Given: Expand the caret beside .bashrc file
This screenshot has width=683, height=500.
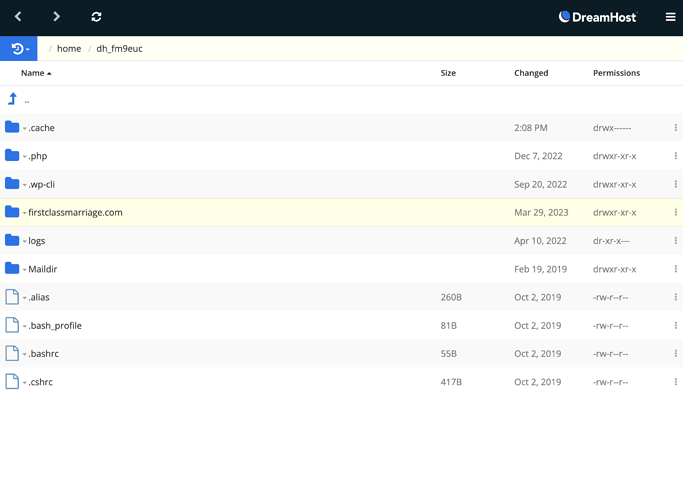Looking at the screenshot, I should click(25, 355).
